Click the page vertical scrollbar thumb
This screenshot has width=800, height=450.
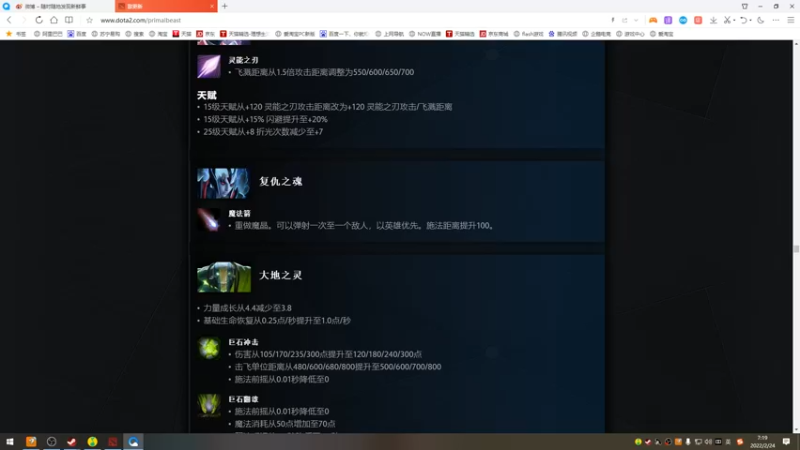tap(796, 248)
